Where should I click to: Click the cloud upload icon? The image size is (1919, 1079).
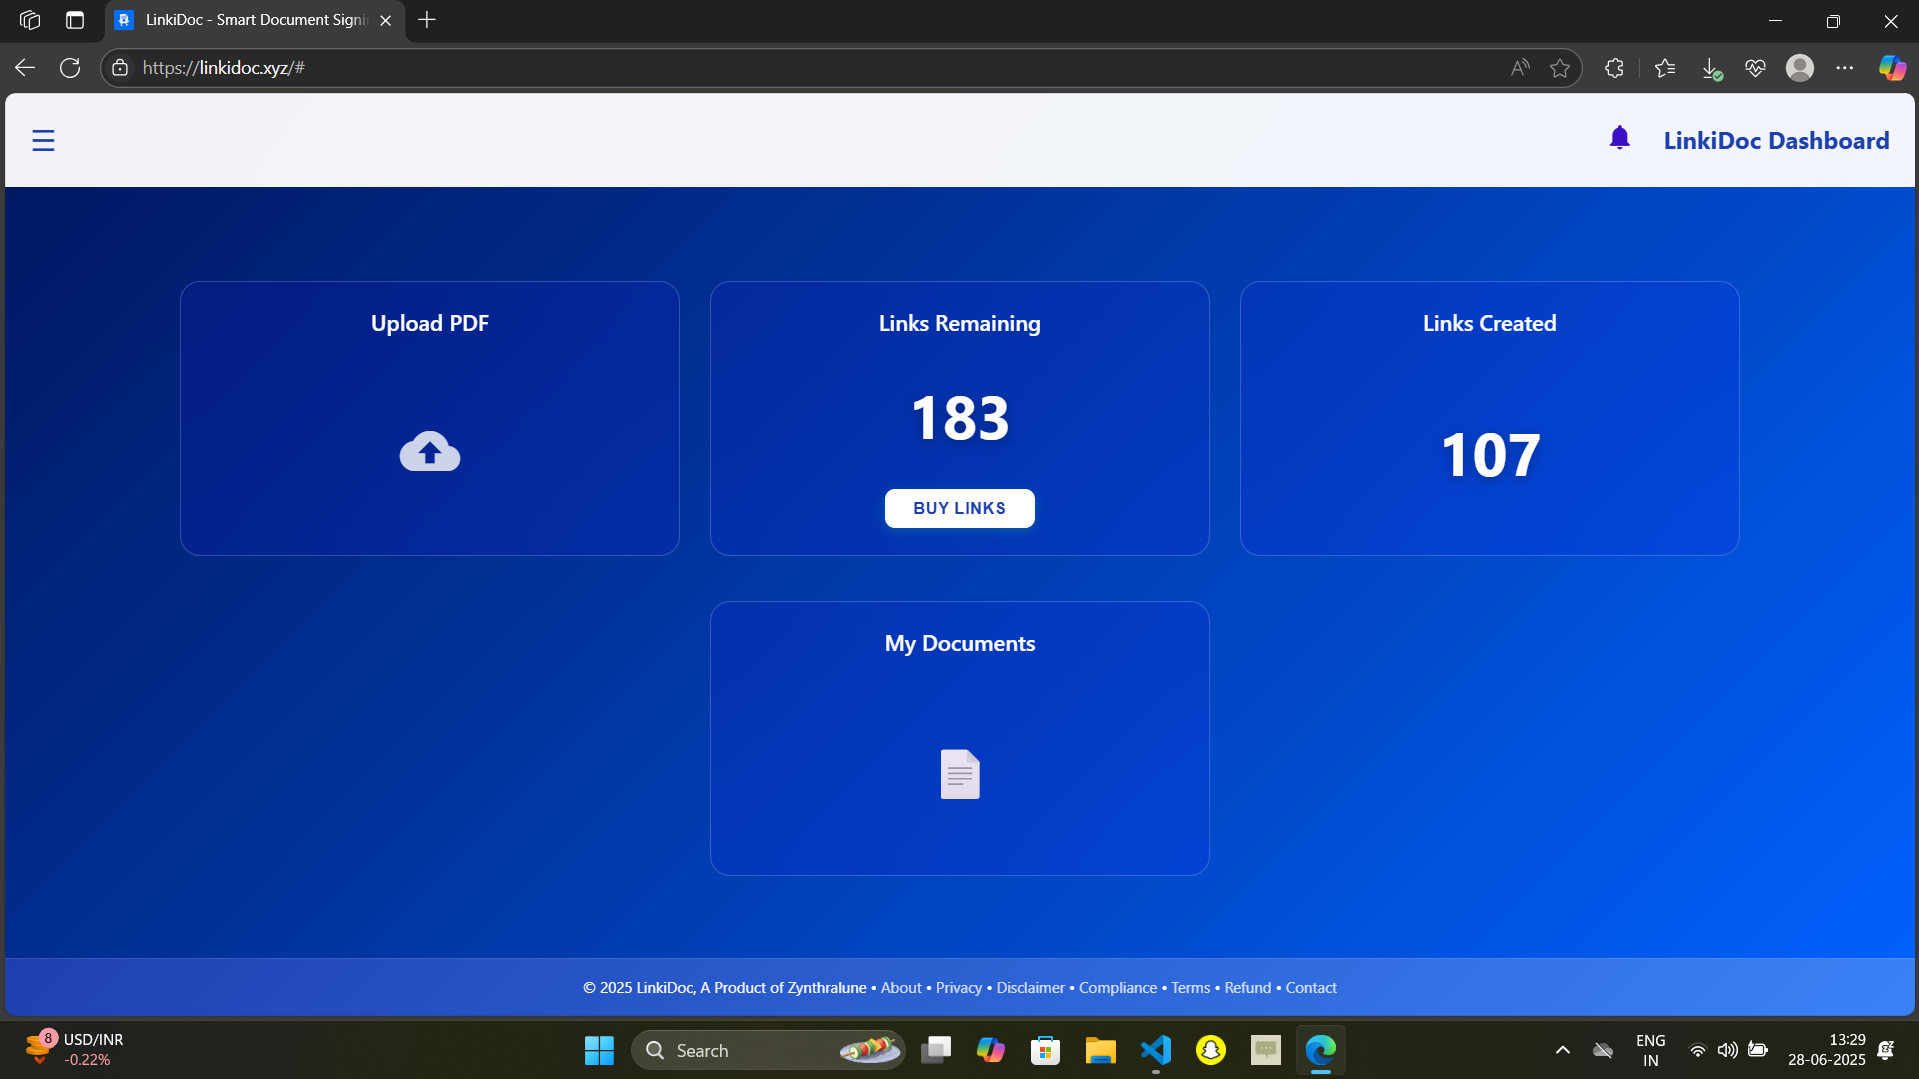click(430, 451)
